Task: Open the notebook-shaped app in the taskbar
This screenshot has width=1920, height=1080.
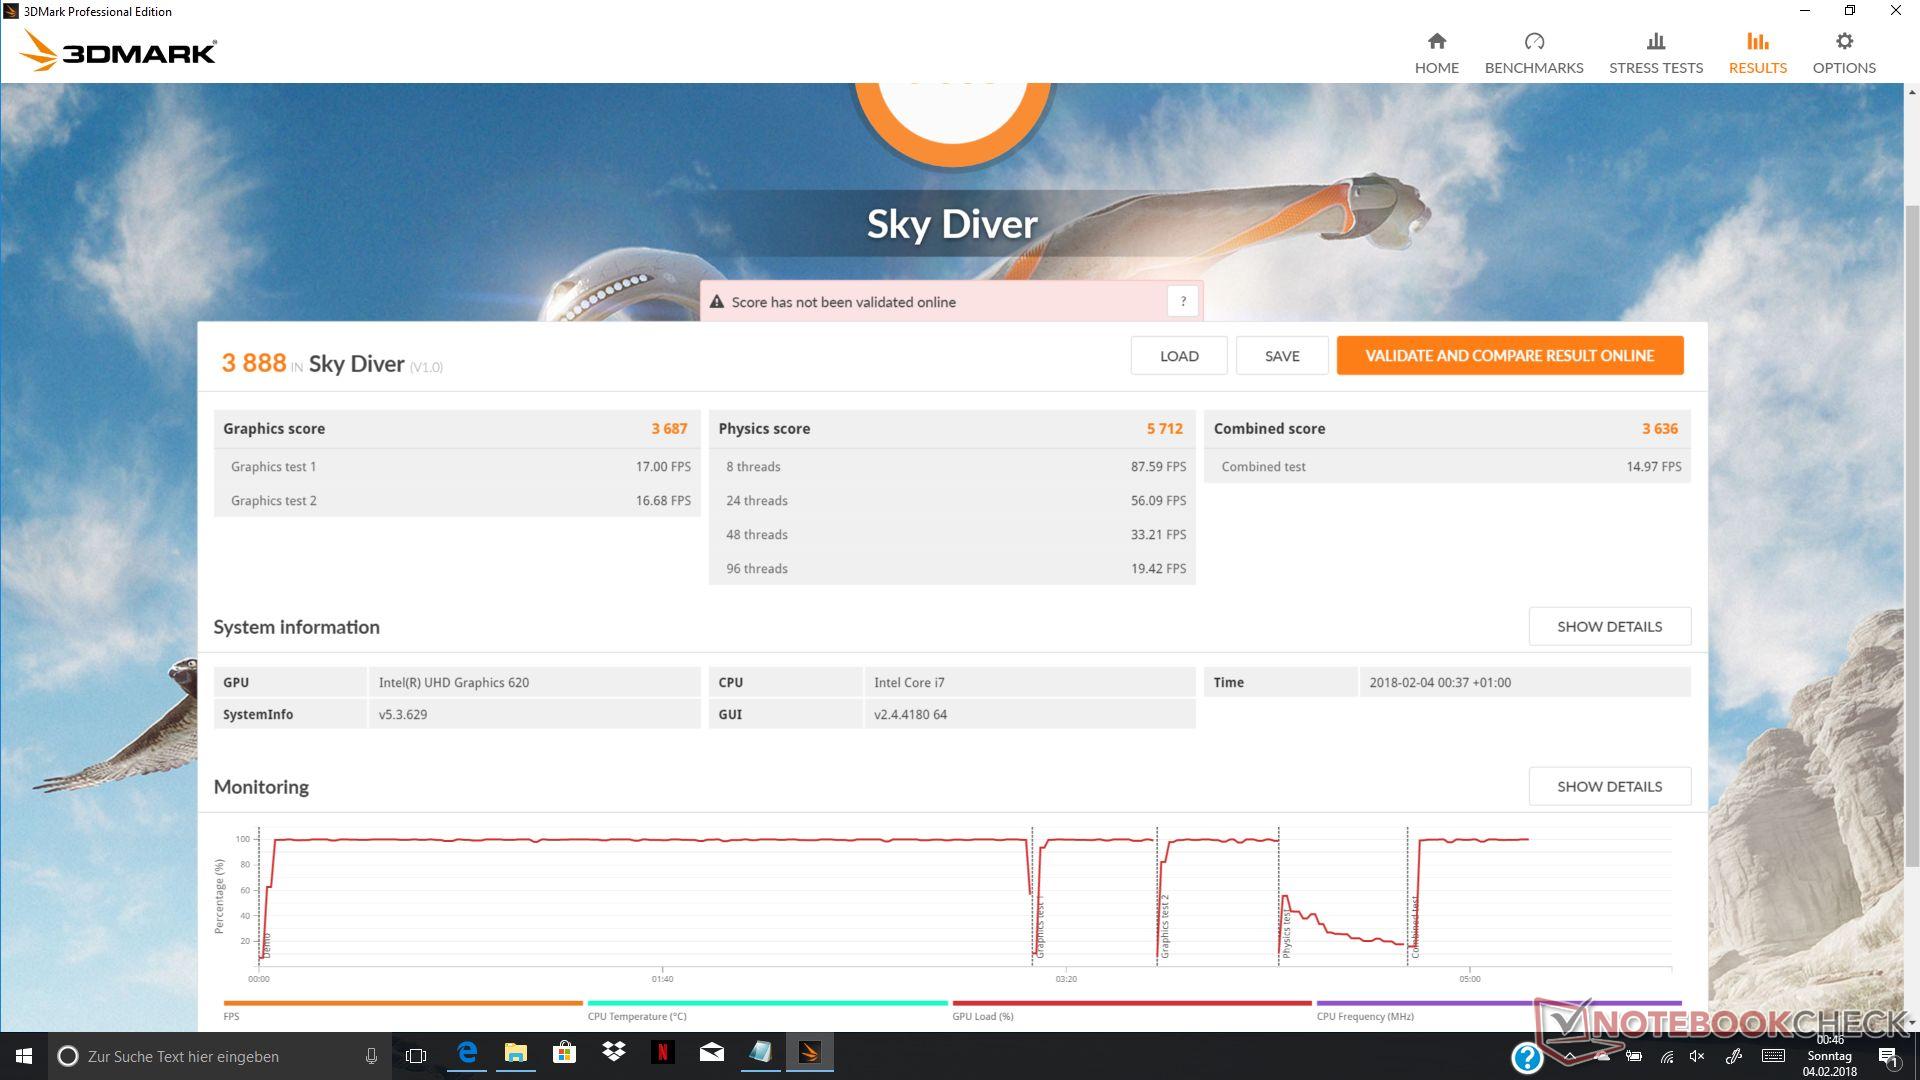Action: pos(760,1054)
